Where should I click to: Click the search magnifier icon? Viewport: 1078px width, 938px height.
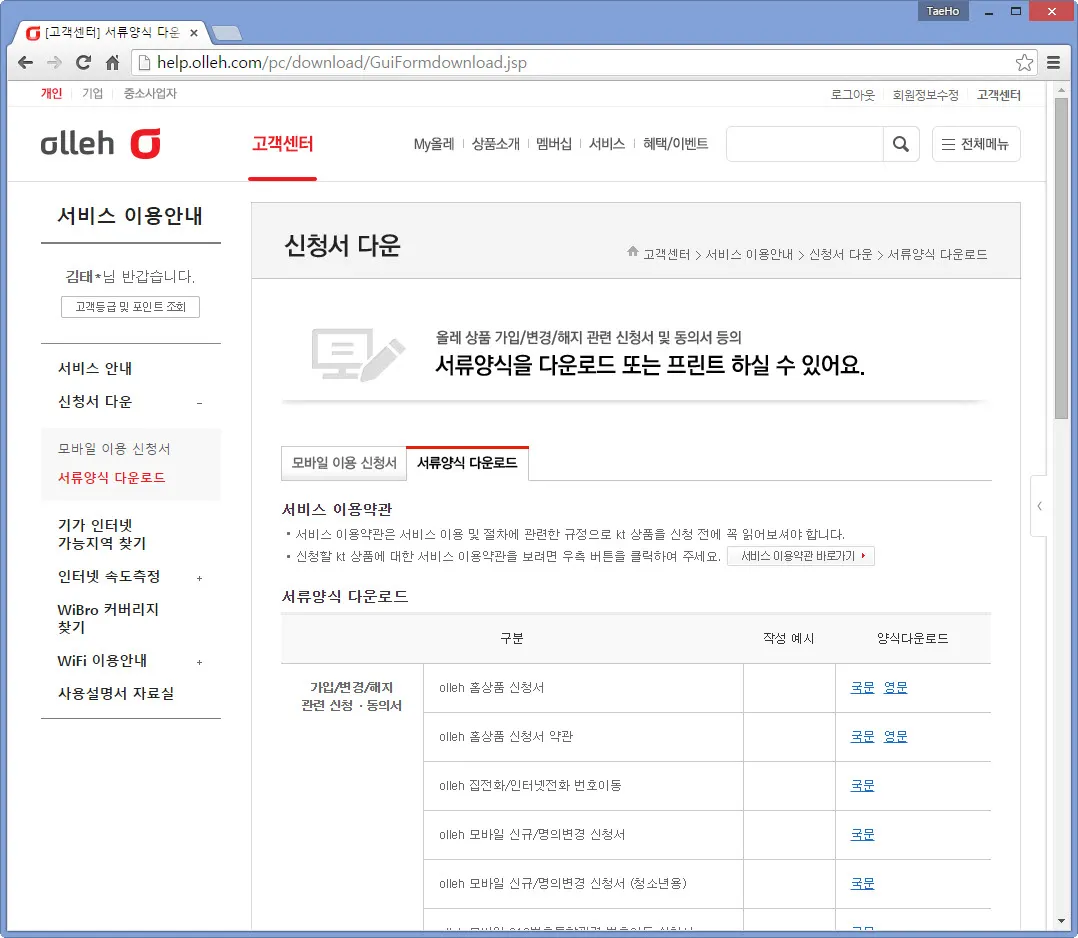pos(899,144)
